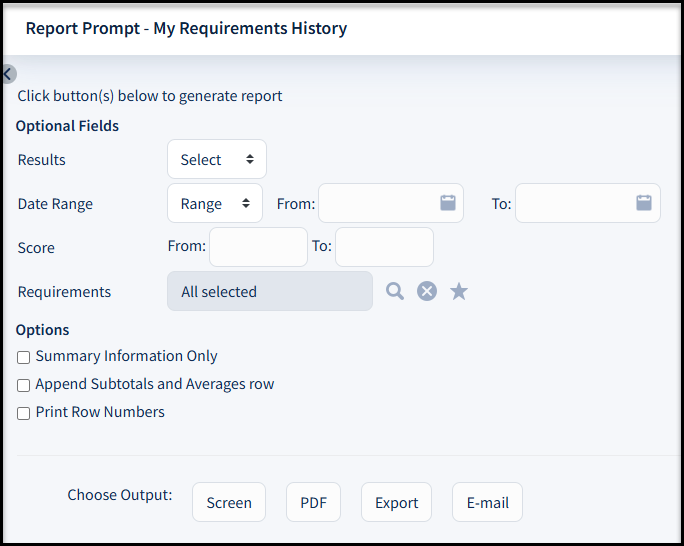This screenshot has height=546, width=684.
Task: Toggle the Print Row Numbers checkbox
Action: point(24,413)
